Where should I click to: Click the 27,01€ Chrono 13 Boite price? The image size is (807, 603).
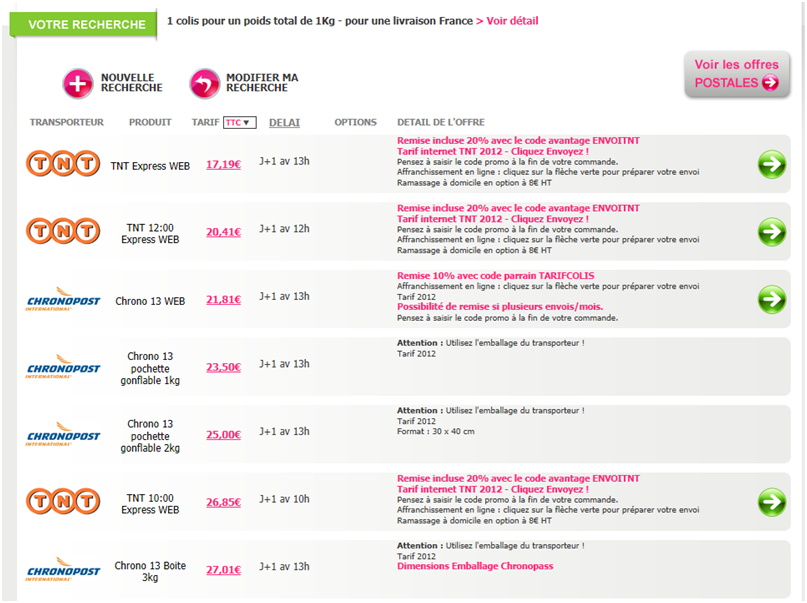(x=223, y=569)
